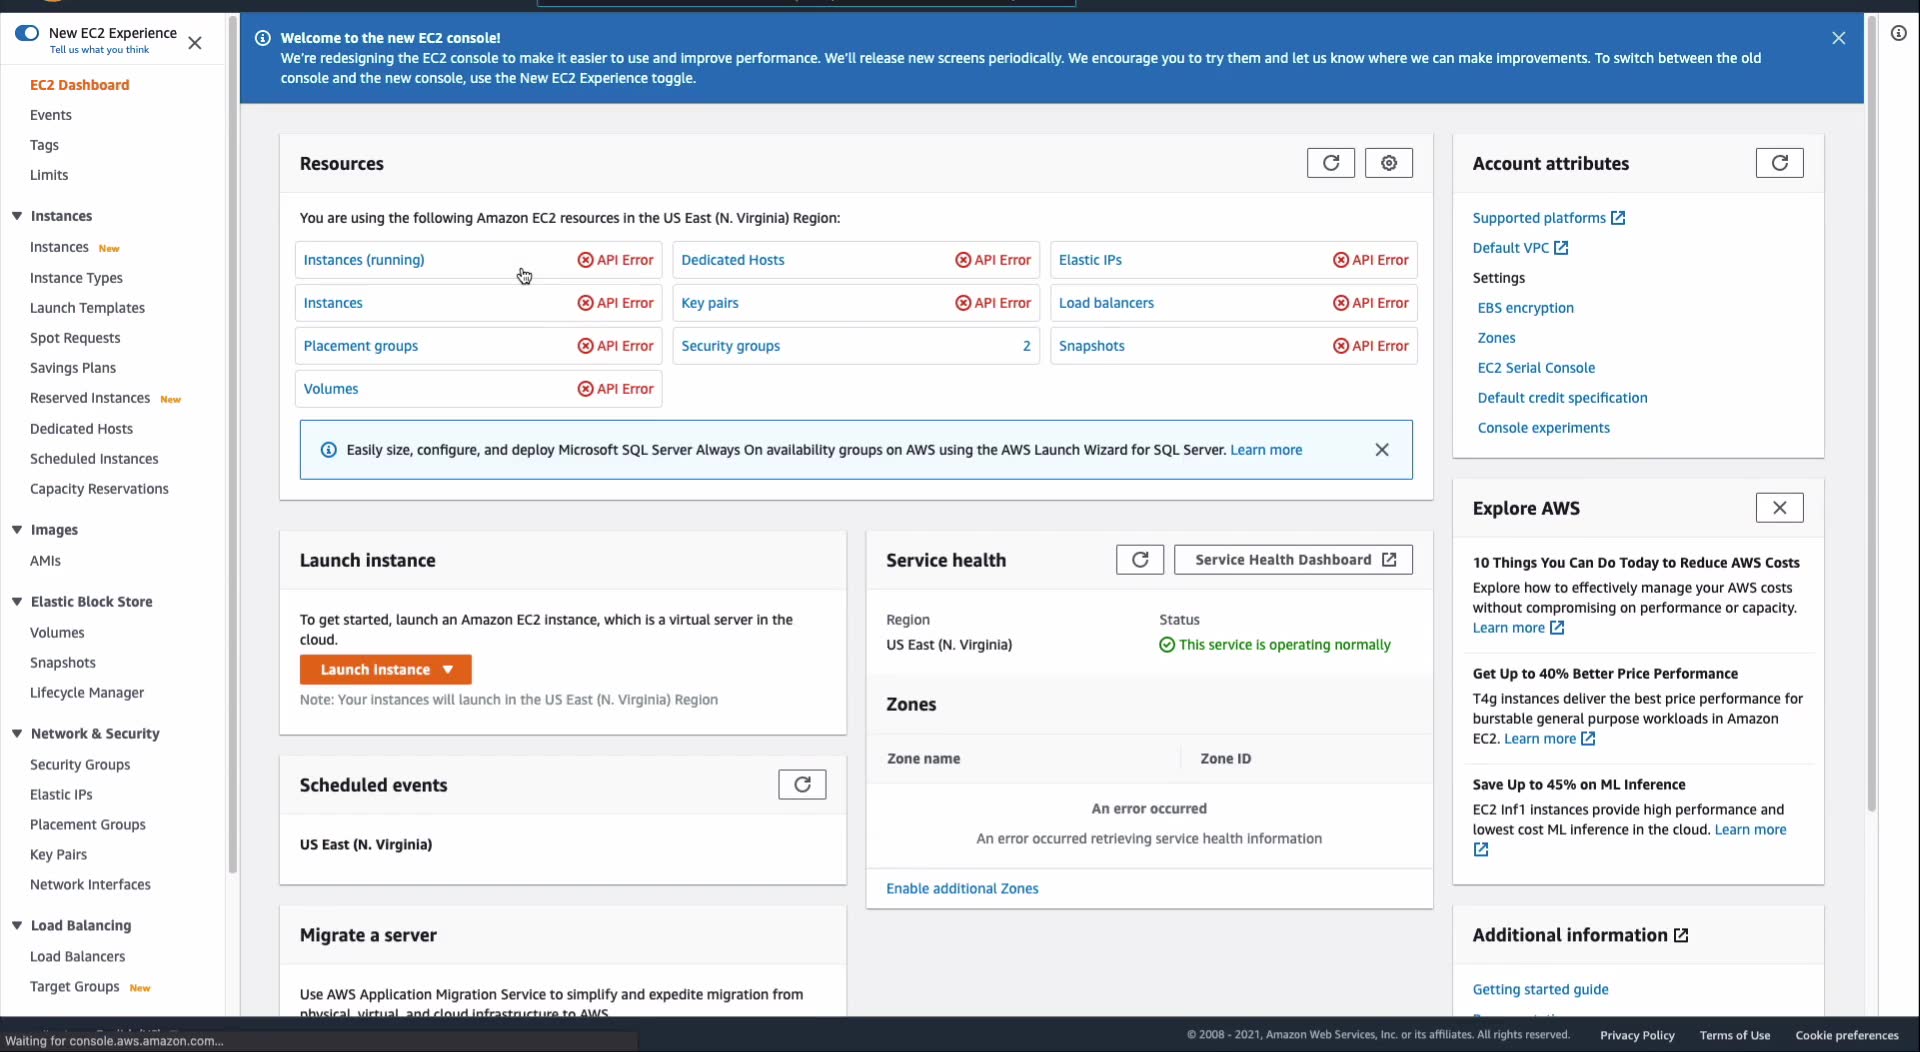Refresh Scheduled events panel

click(802, 785)
